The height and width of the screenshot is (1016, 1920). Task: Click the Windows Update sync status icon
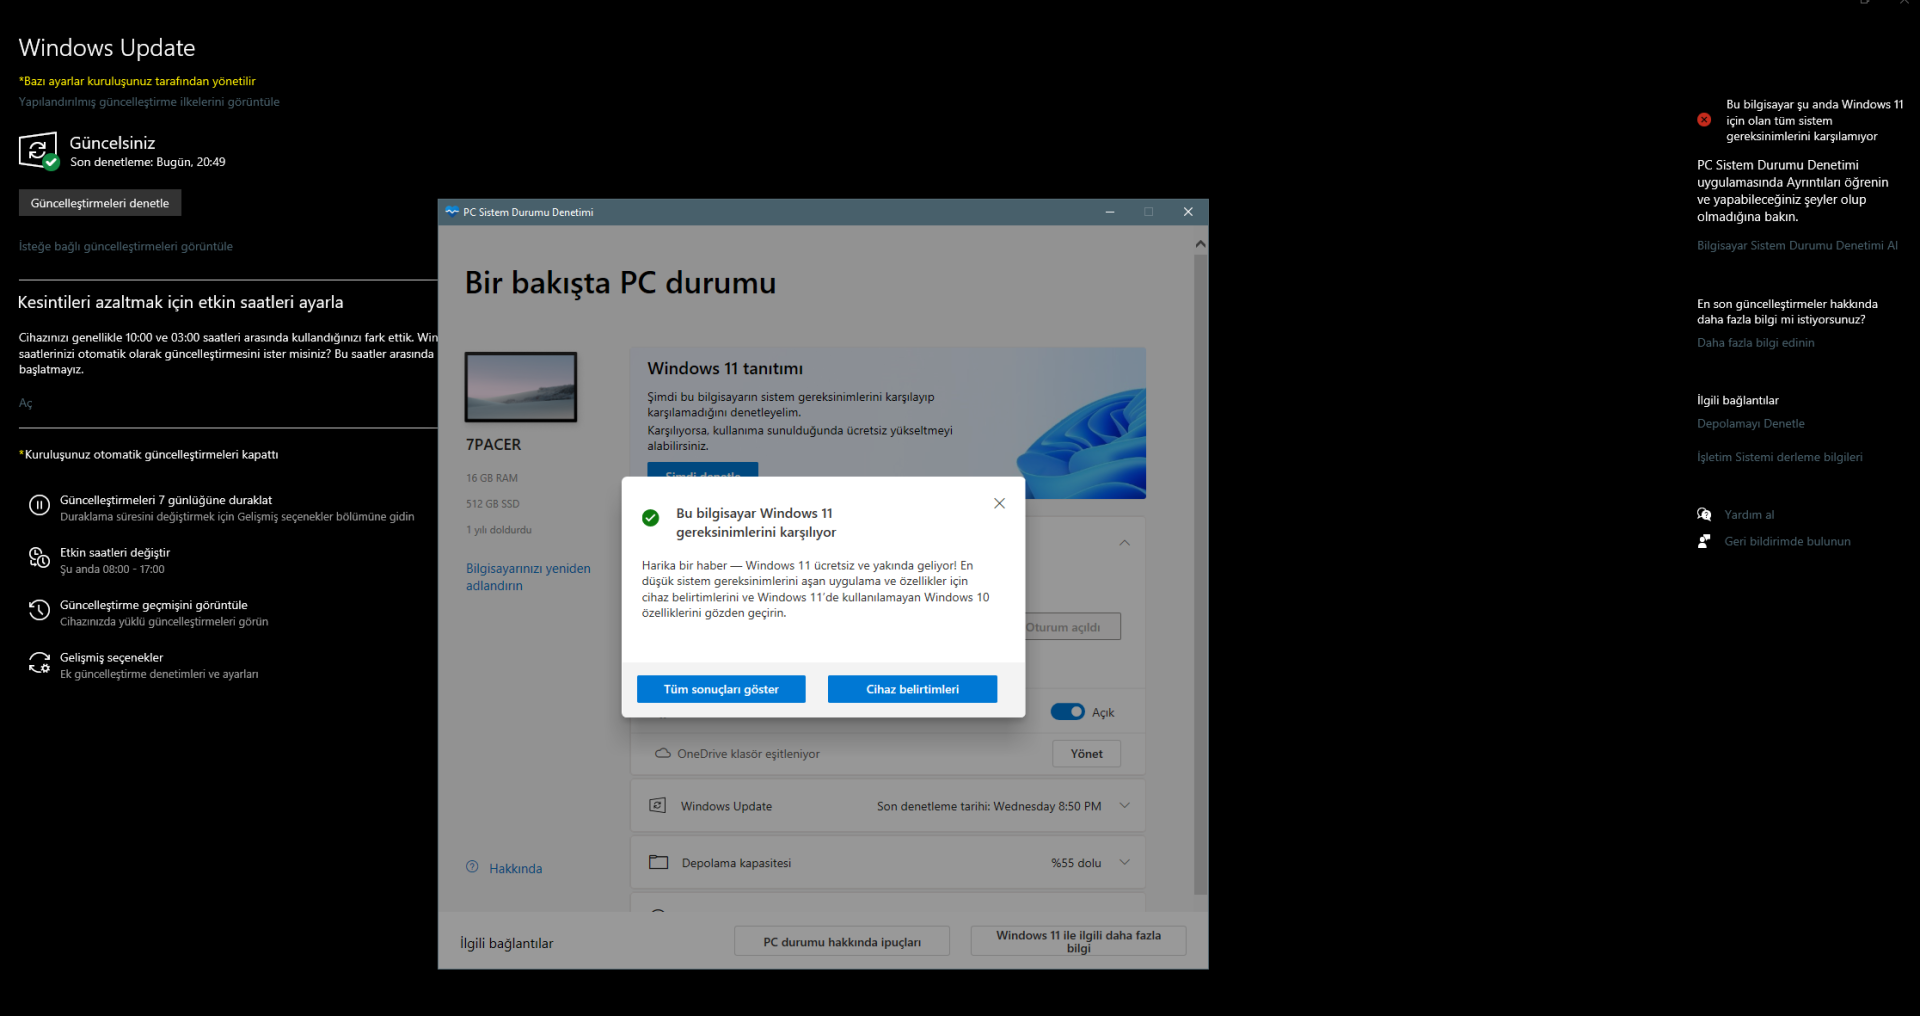[39, 151]
